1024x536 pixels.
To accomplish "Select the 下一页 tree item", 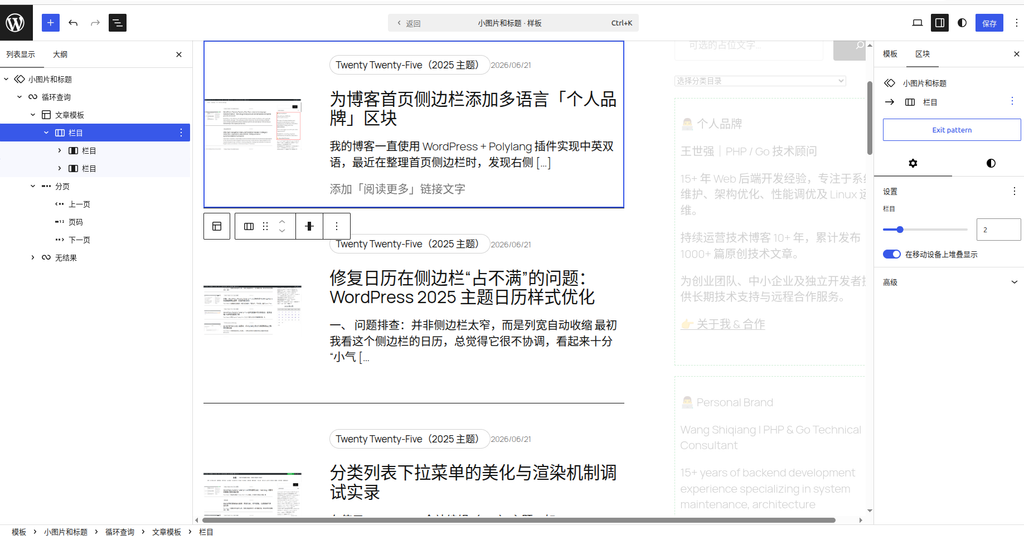I will (79, 240).
